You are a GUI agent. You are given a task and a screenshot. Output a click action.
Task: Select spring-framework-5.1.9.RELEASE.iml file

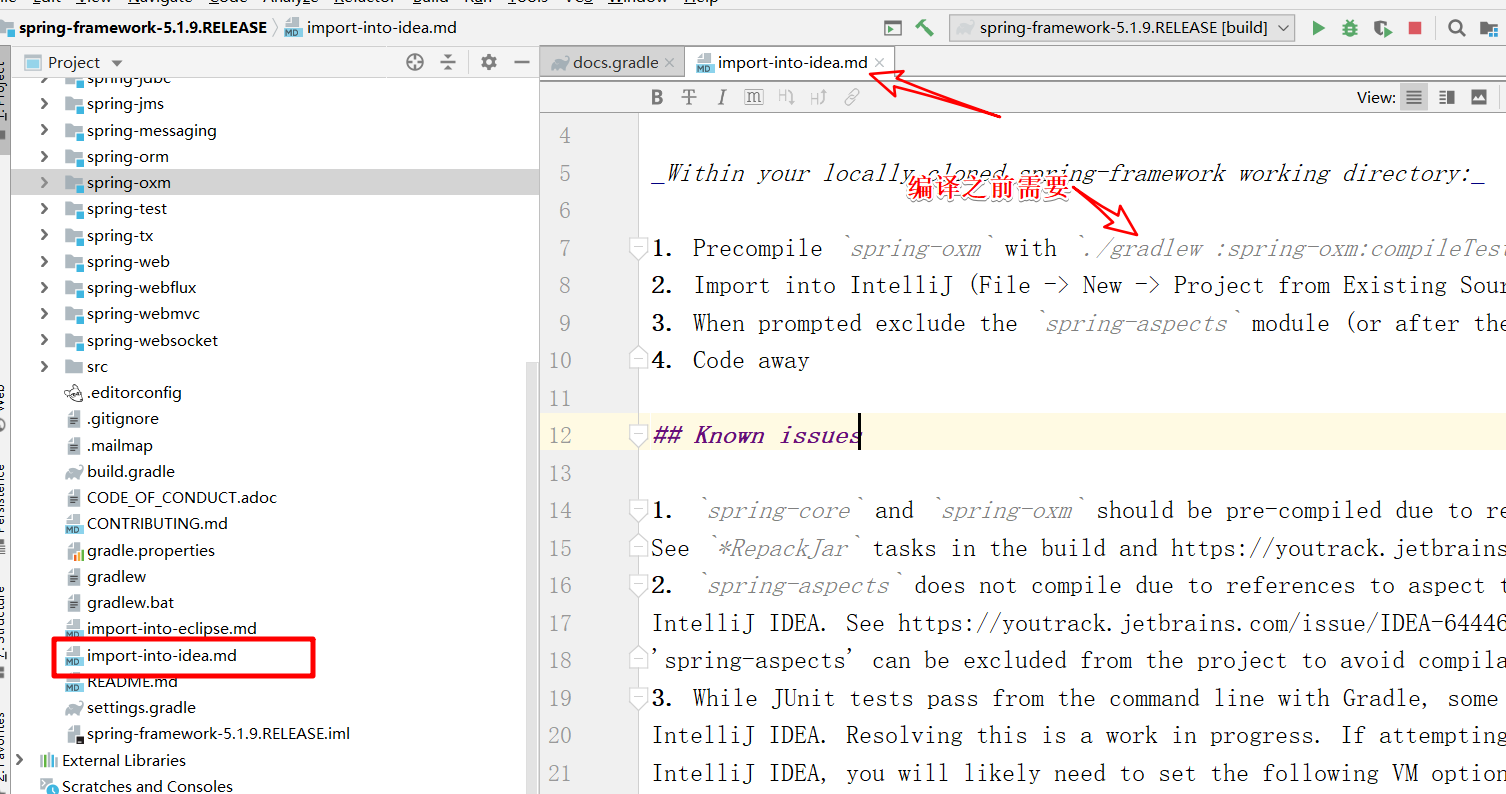coord(218,733)
